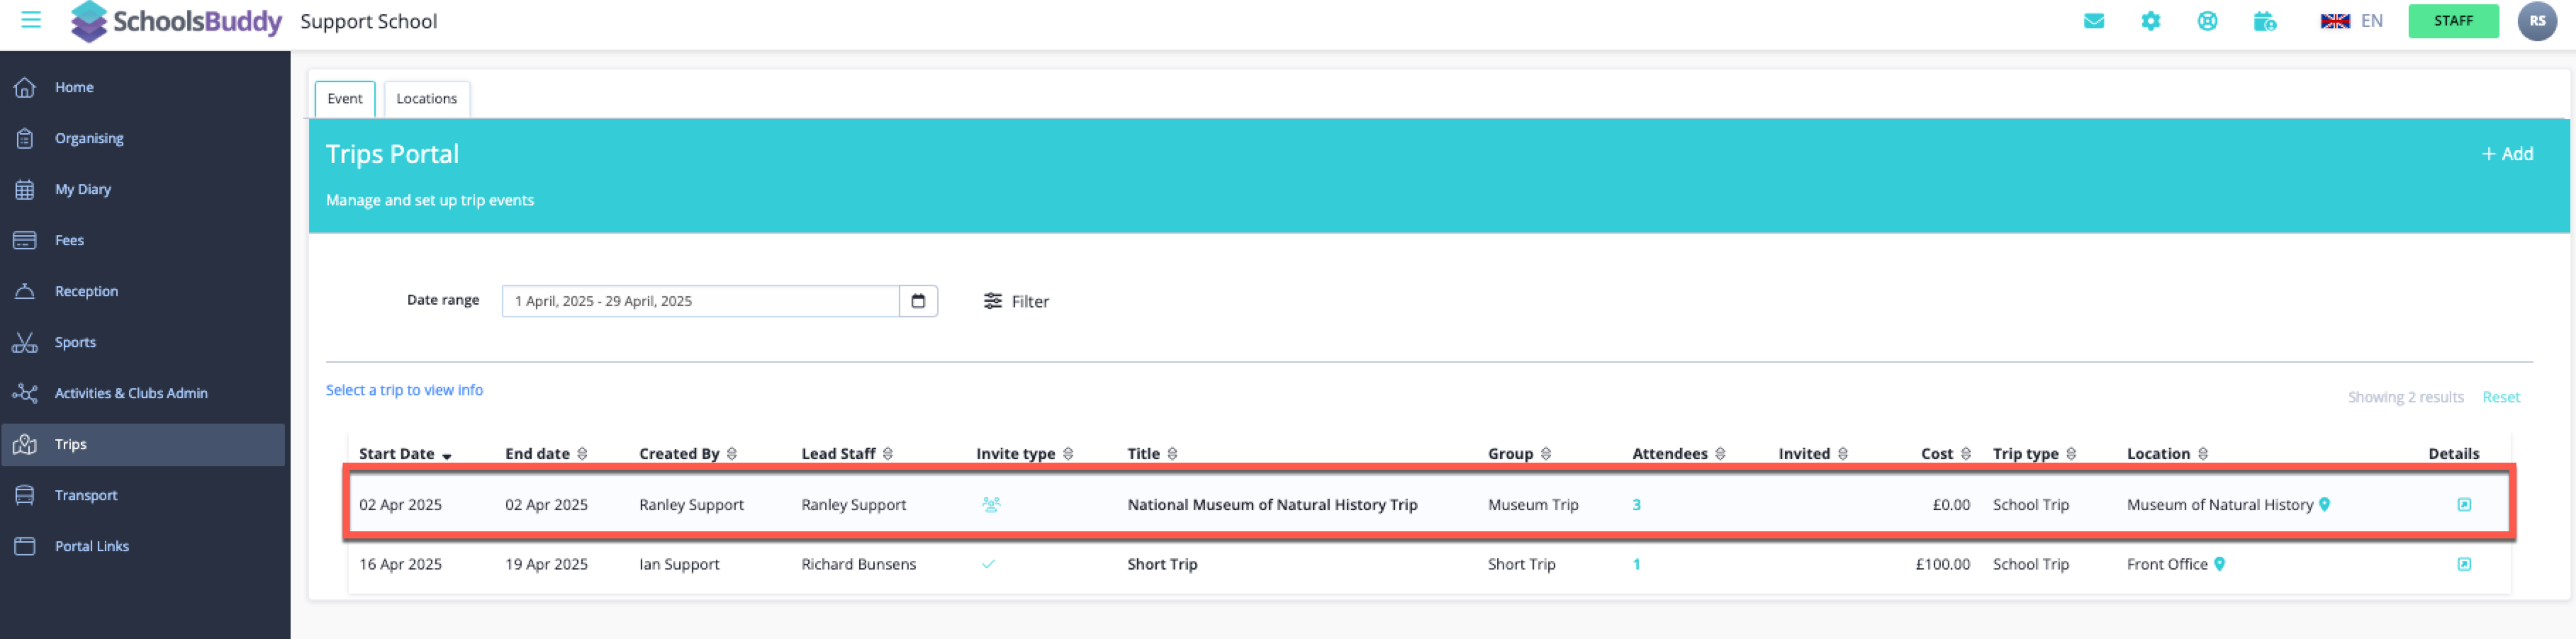
Task: Click the £100.00 cost cell
Action: pyautogui.click(x=1942, y=564)
